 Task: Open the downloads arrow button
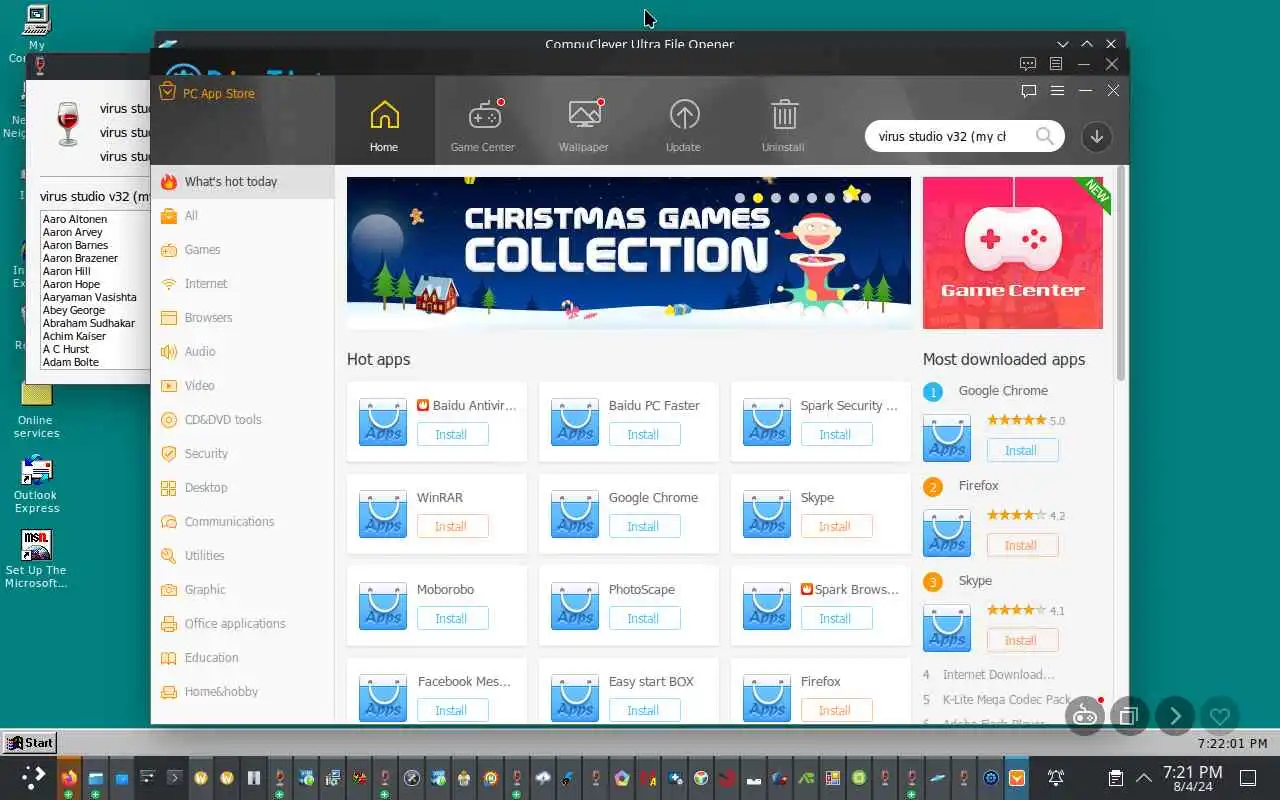tap(1097, 137)
